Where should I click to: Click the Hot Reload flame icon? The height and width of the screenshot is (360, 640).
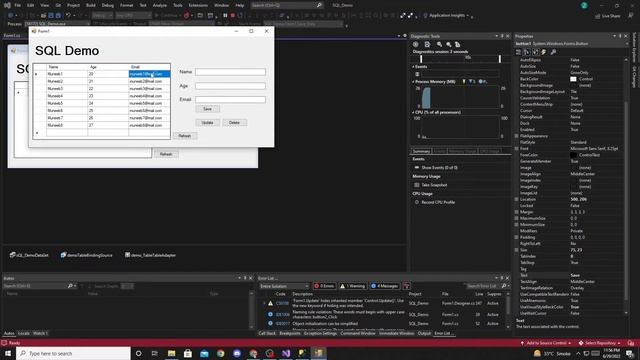point(186,16)
